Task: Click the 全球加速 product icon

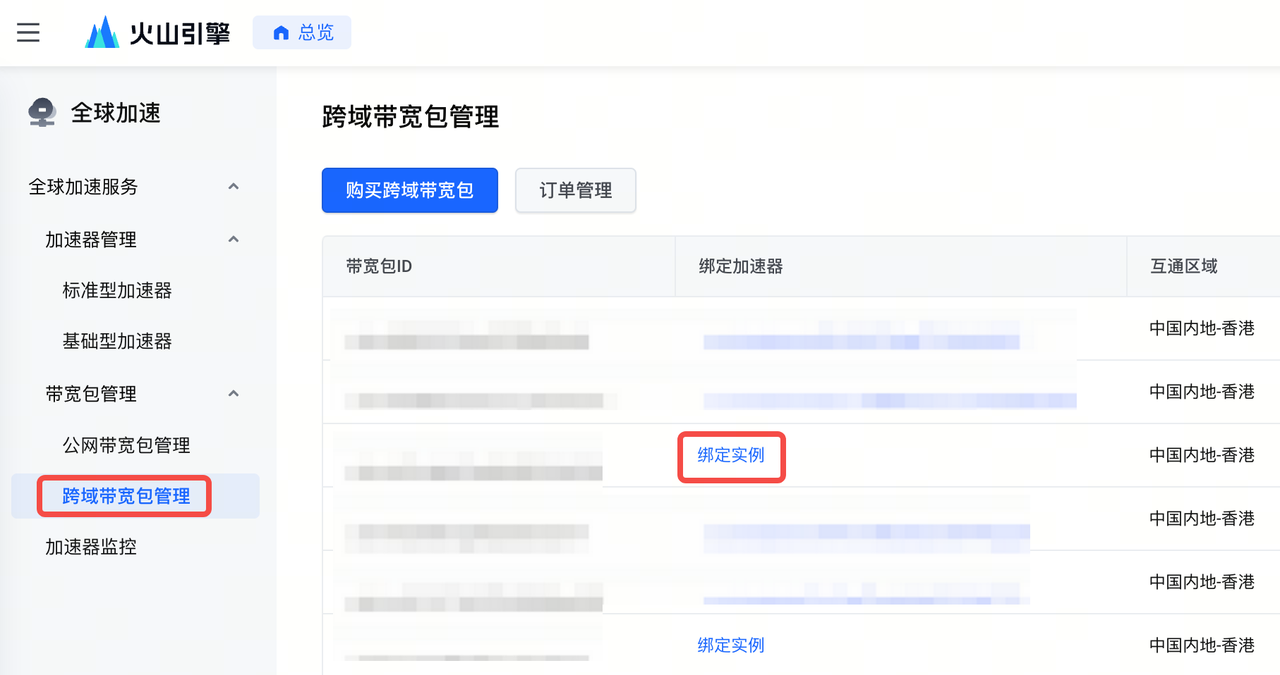Action: tap(42, 113)
